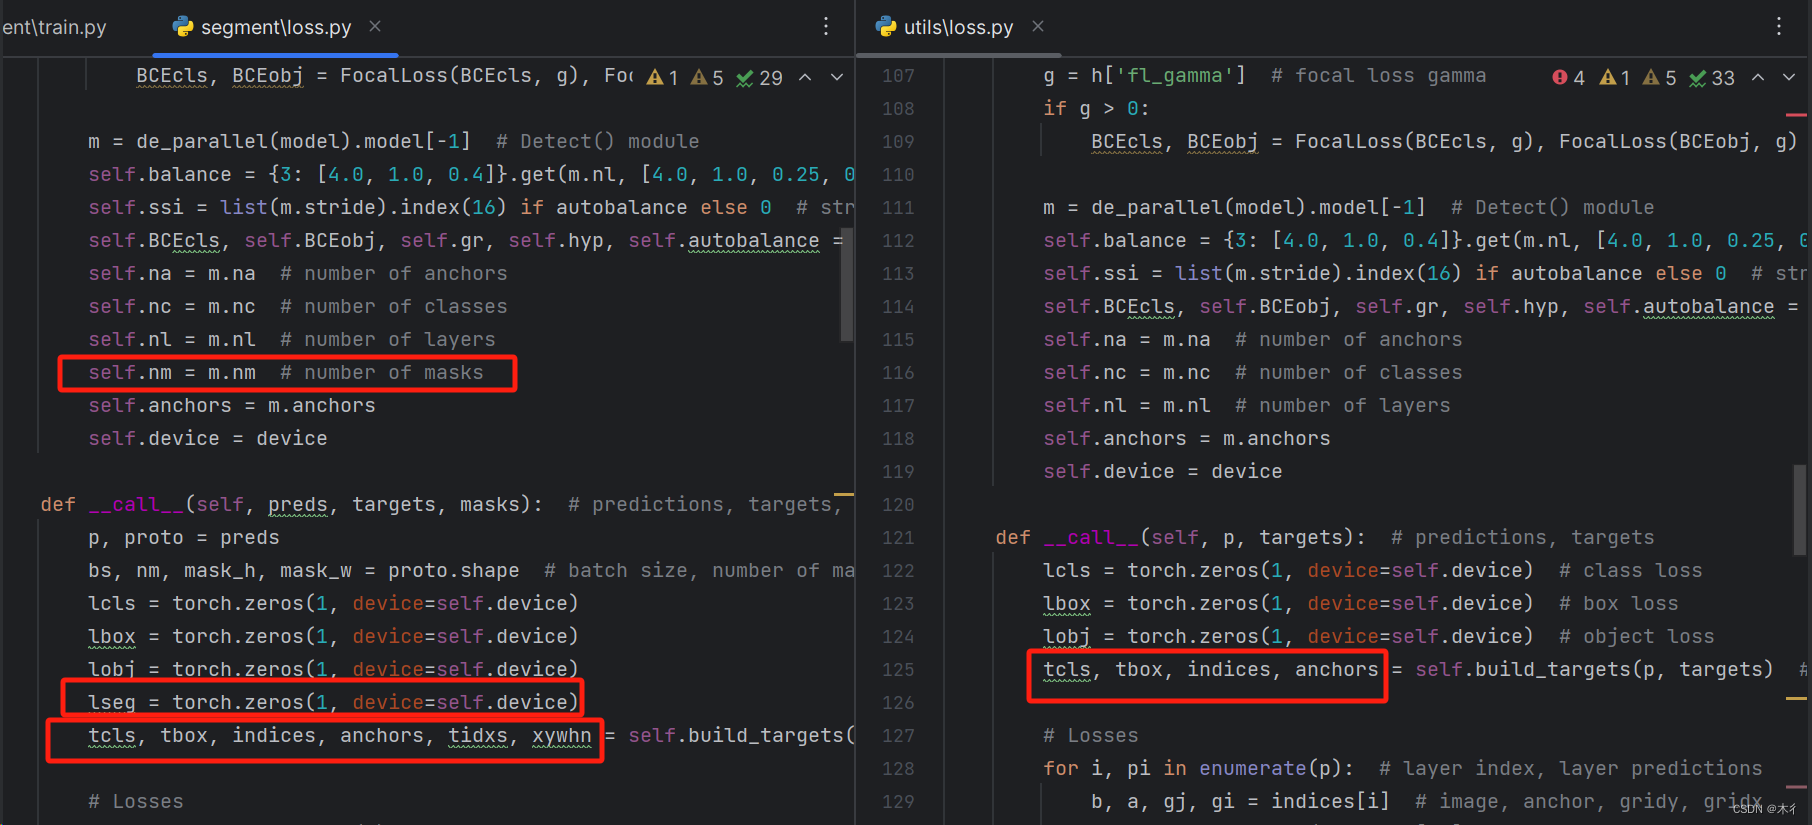Close the segment\loss.py tab
Viewport: 1812px width, 825px height.
(x=375, y=26)
